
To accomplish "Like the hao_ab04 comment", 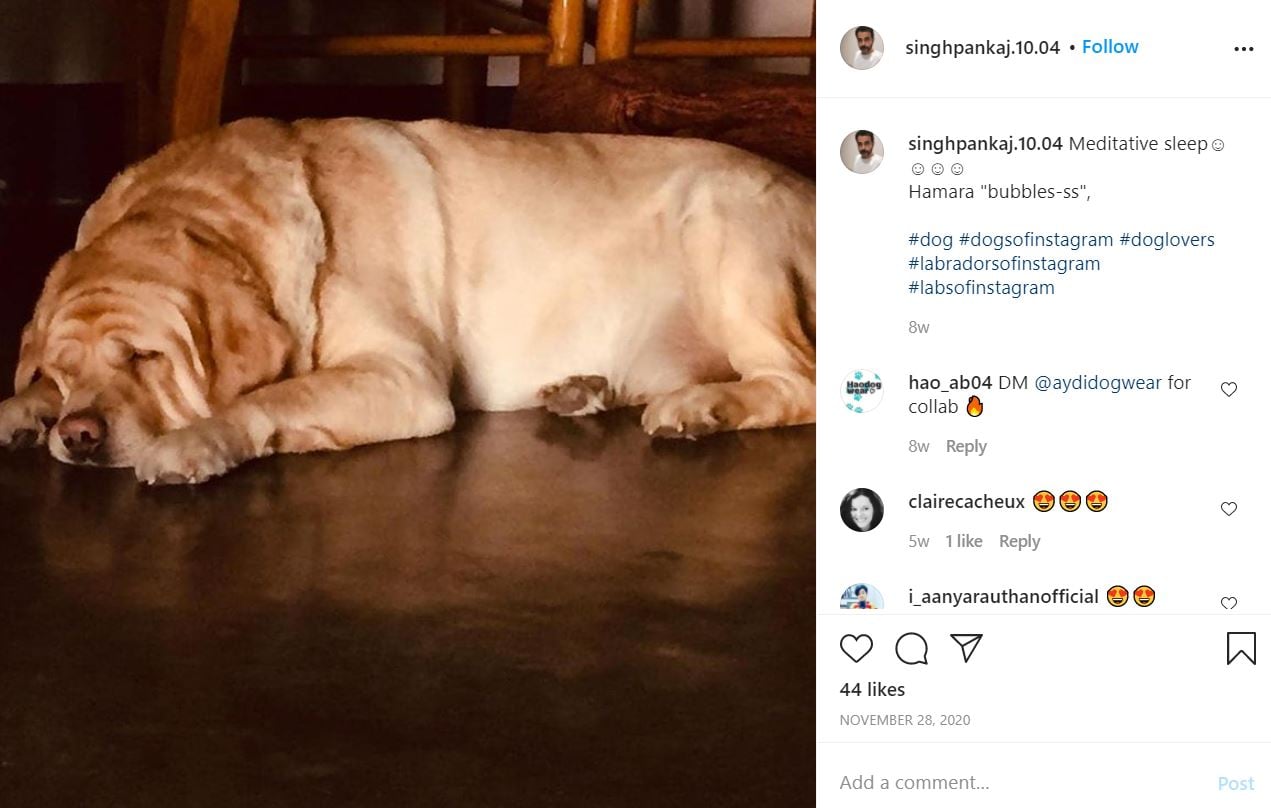I will point(1229,390).
